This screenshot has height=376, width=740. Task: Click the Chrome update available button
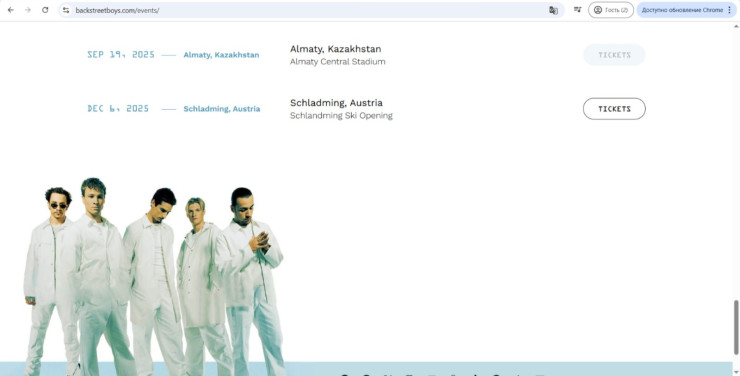[x=682, y=10]
